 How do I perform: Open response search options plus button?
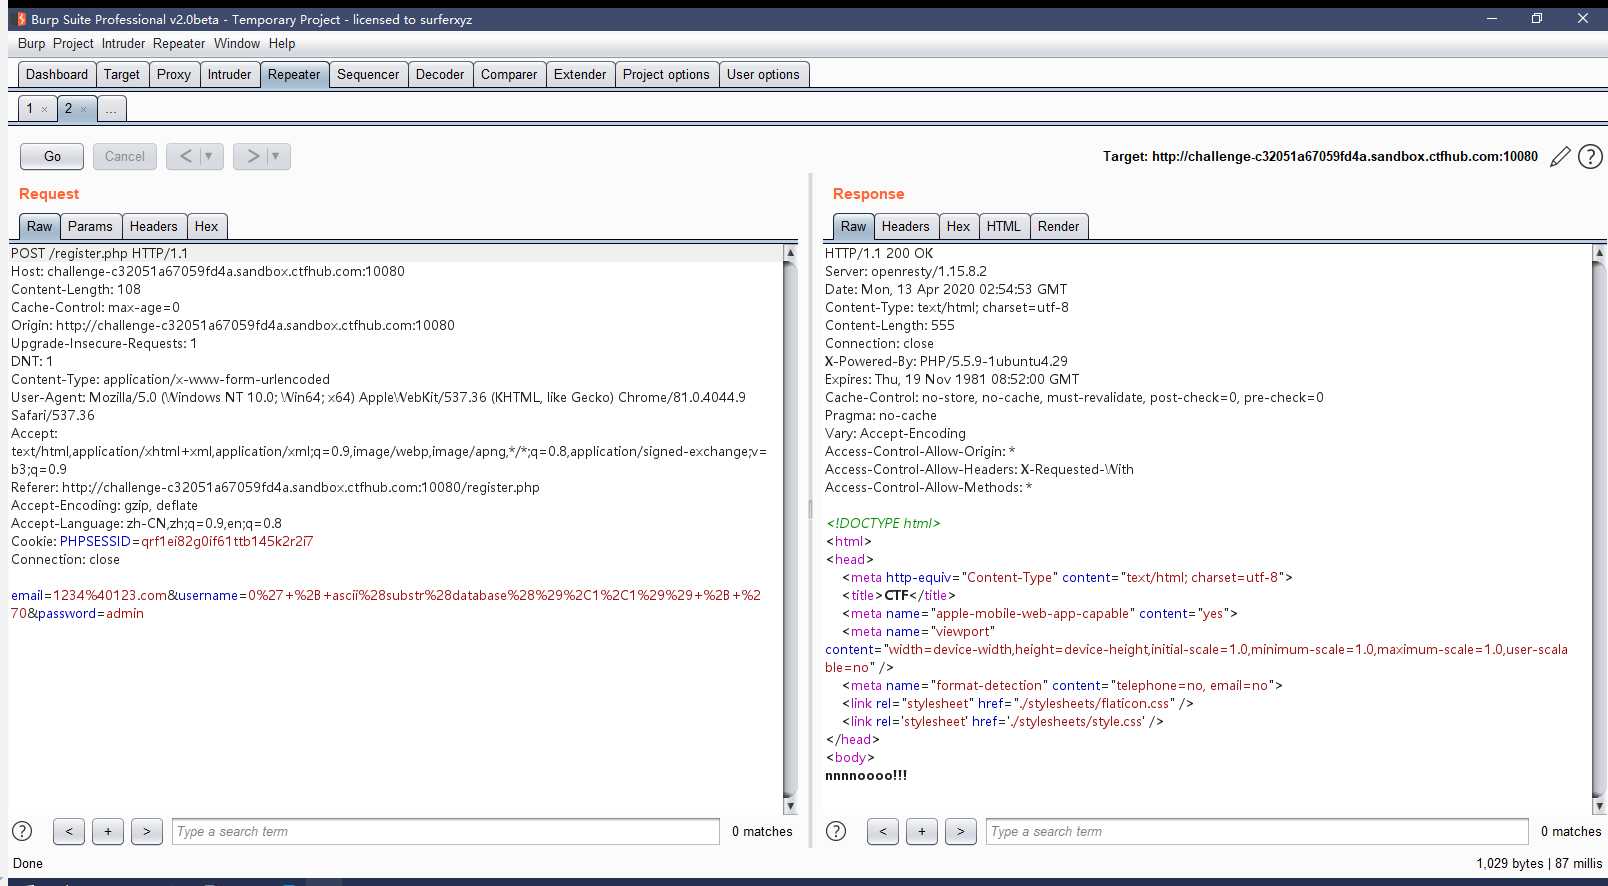(x=922, y=831)
